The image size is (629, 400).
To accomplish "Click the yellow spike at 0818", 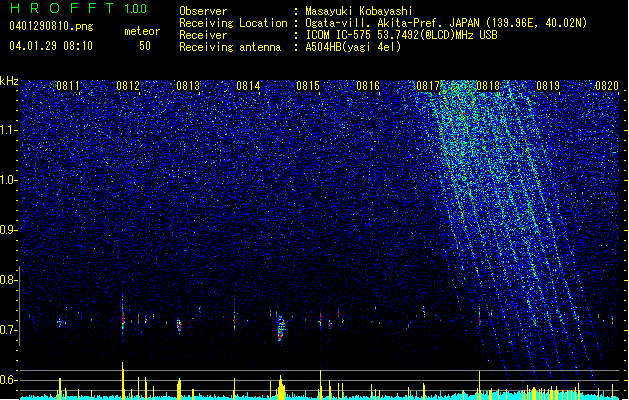I will pos(479,385).
